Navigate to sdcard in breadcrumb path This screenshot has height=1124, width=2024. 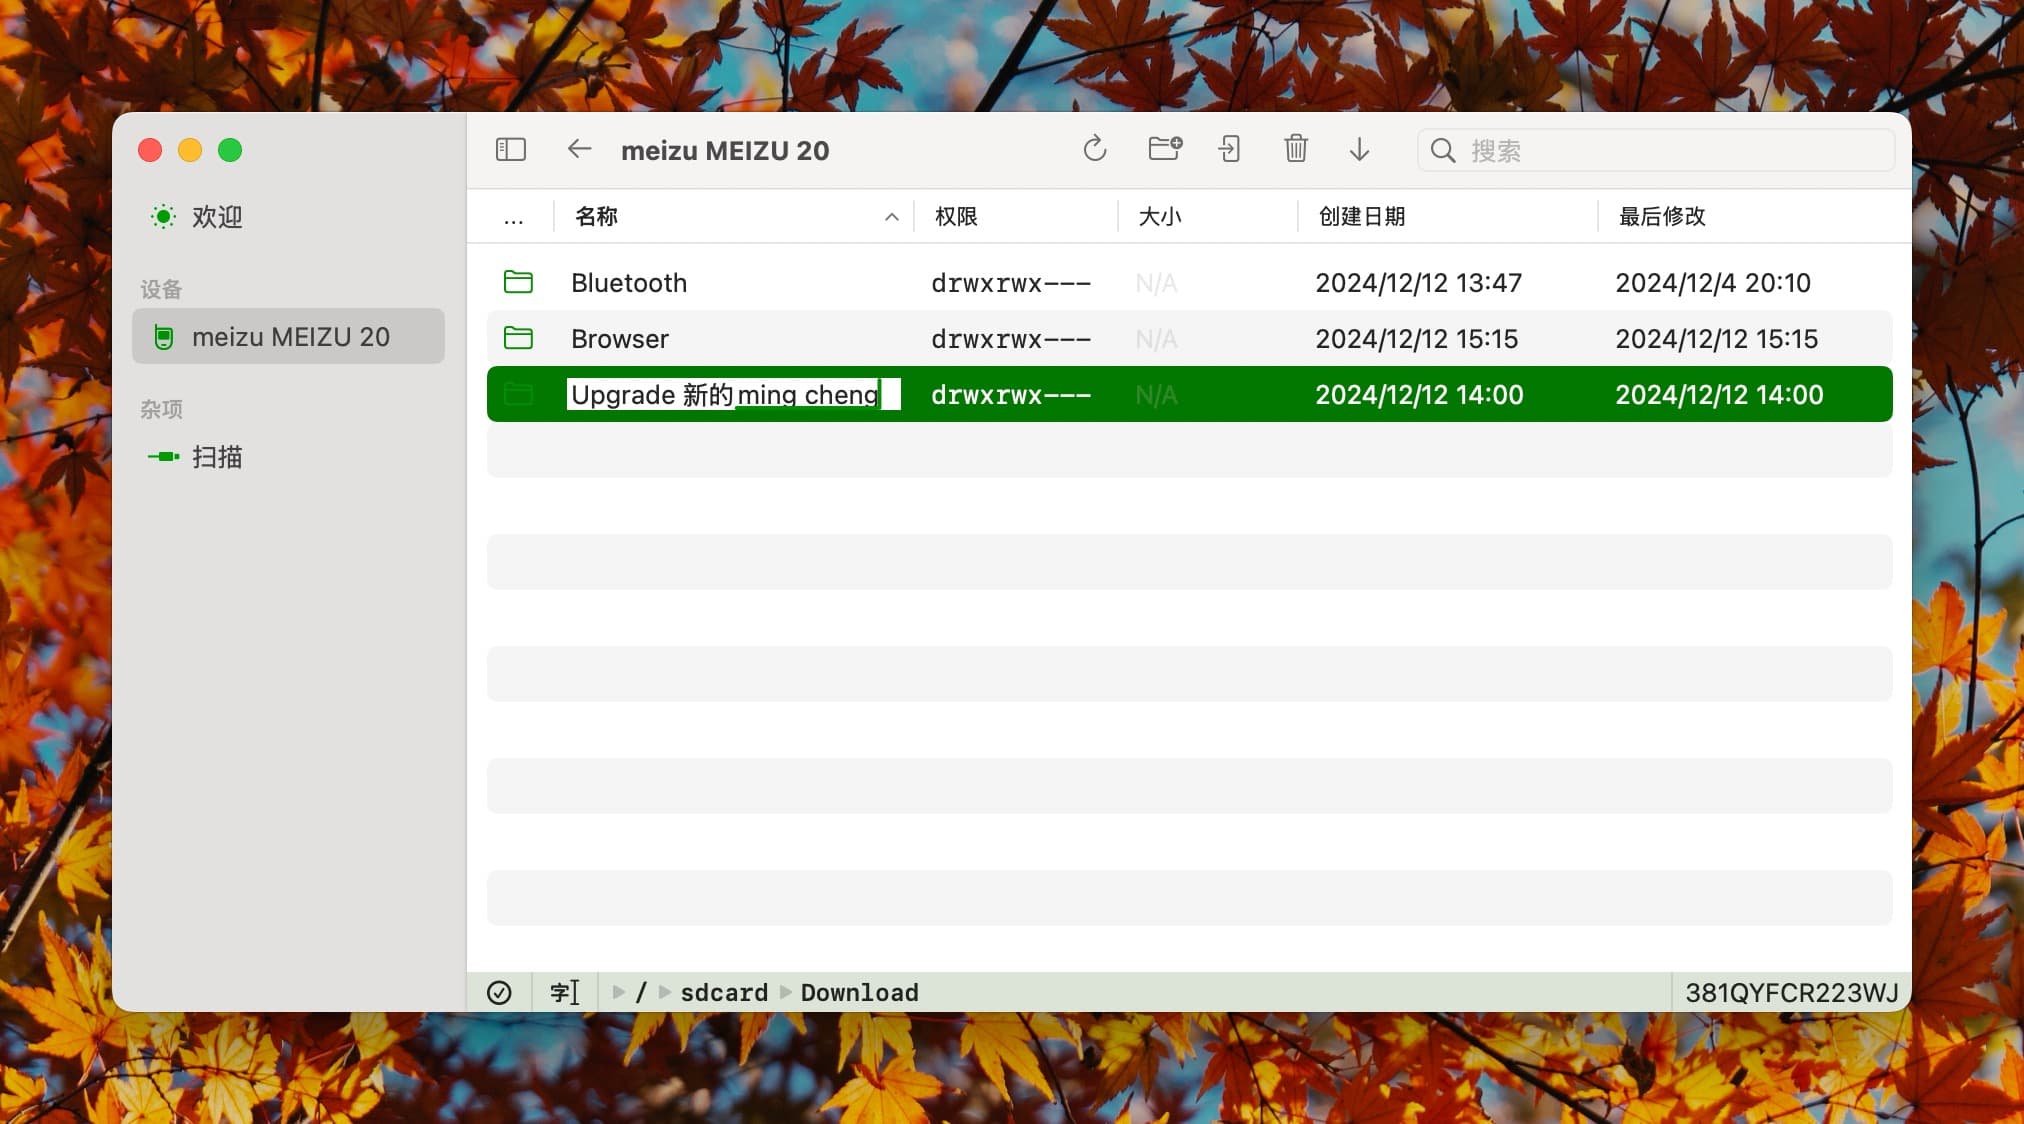[724, 992]
